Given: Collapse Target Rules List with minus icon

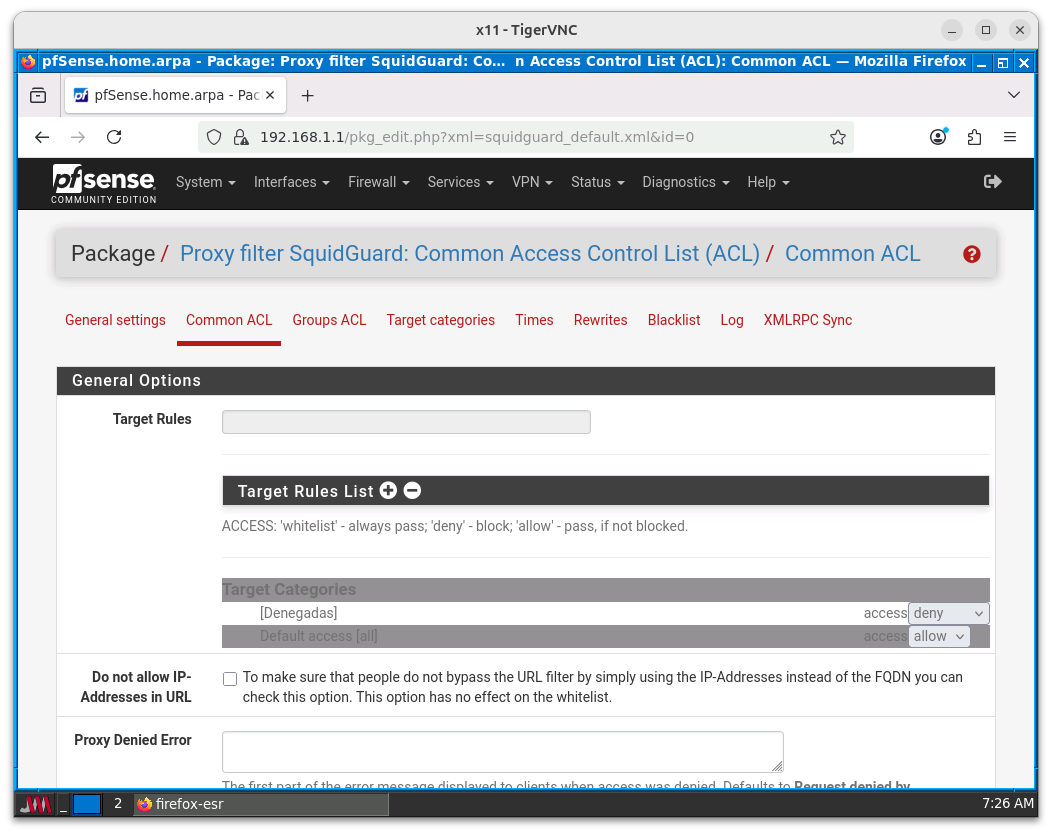Looking at the screenshot, I should pos(412,491).
